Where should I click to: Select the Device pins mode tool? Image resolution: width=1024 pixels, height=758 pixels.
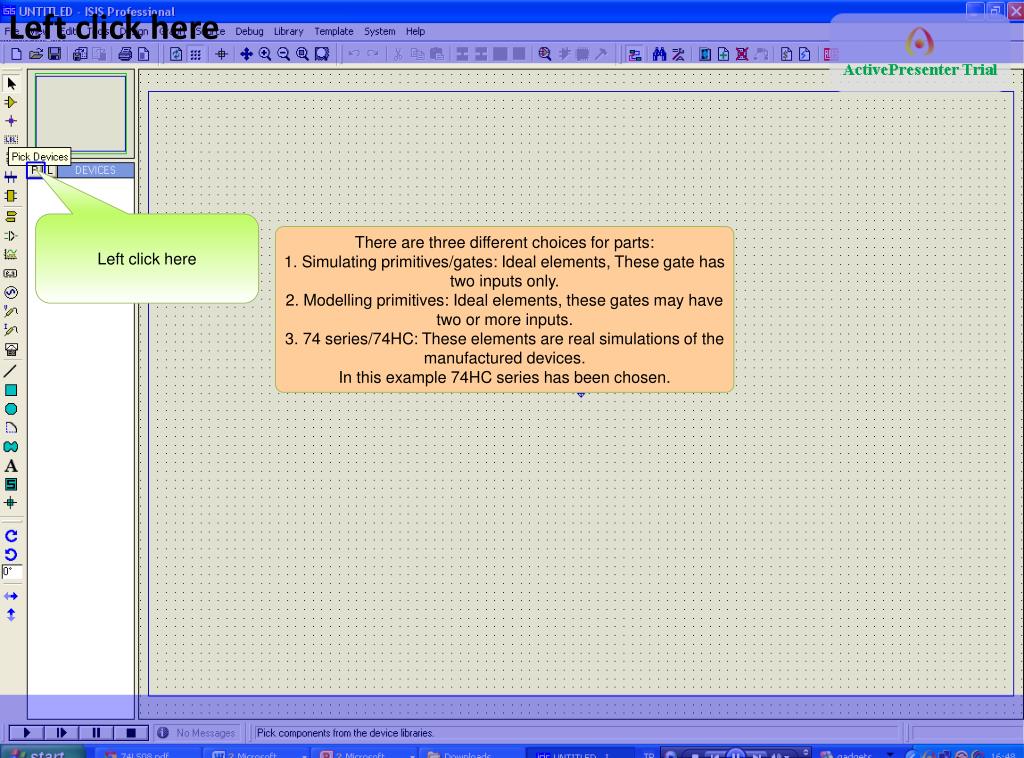click(x=11, y=236)
